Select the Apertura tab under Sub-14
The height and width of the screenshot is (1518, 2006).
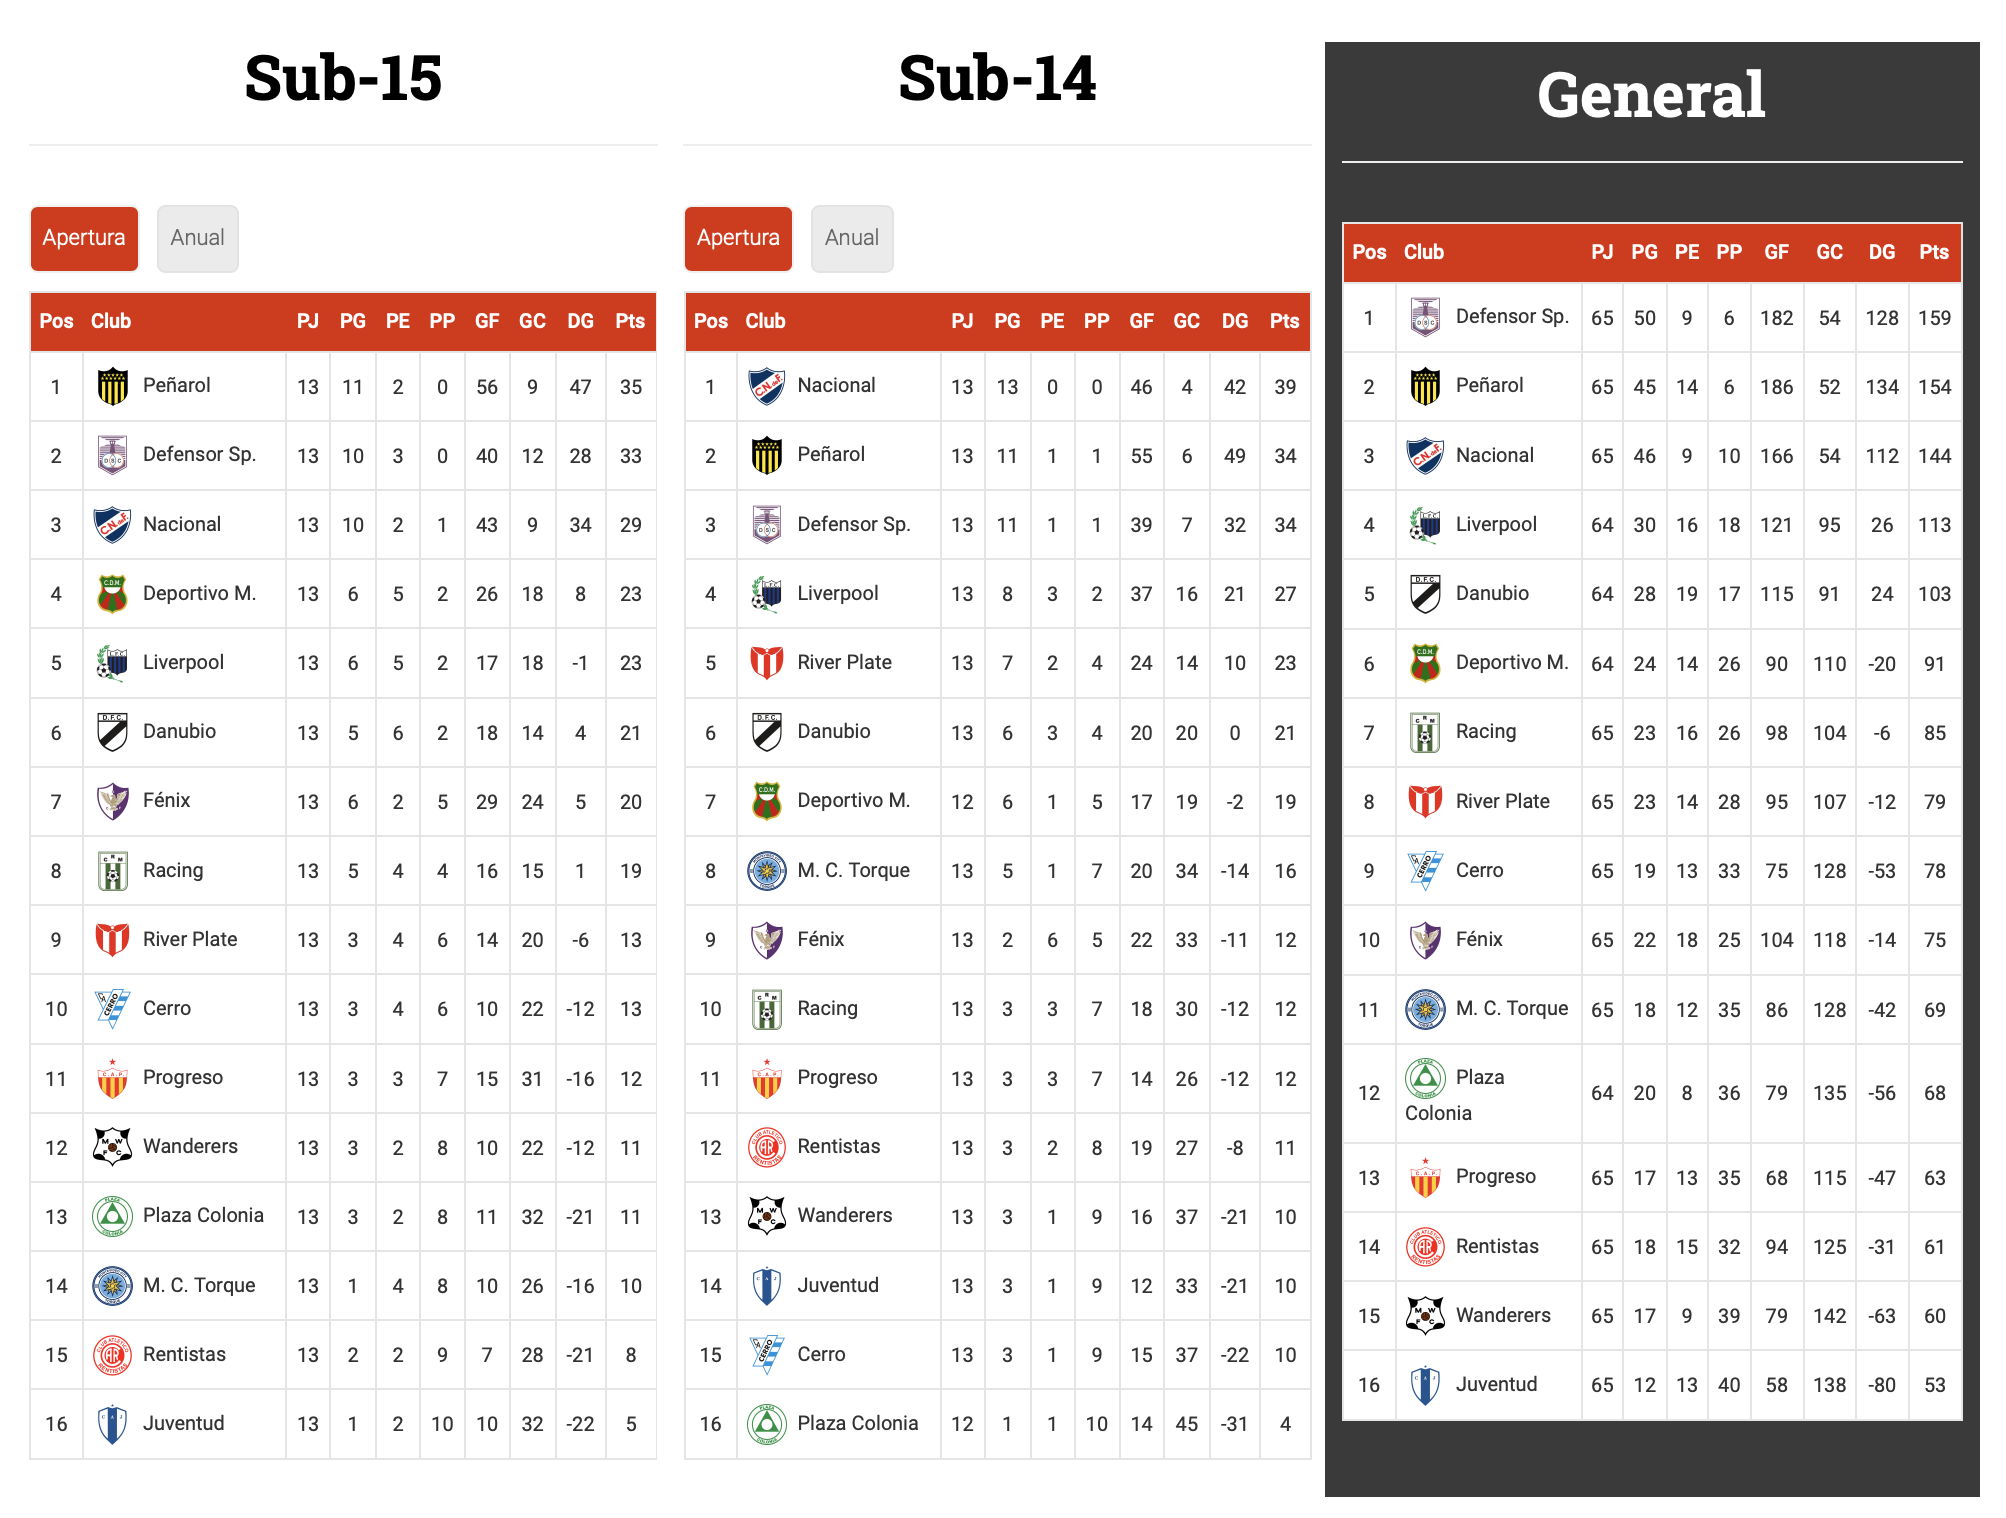(x=738, y=238)
